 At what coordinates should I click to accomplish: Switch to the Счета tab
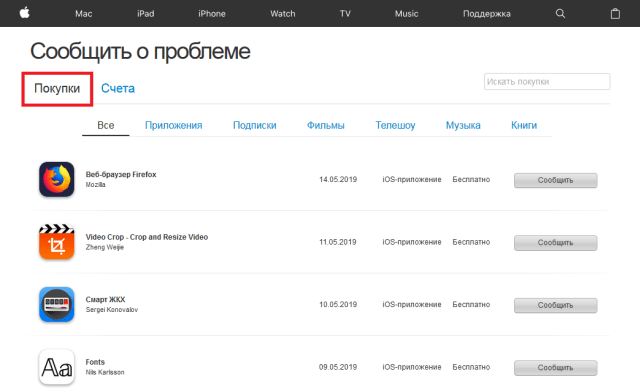(x=118, y=89)
